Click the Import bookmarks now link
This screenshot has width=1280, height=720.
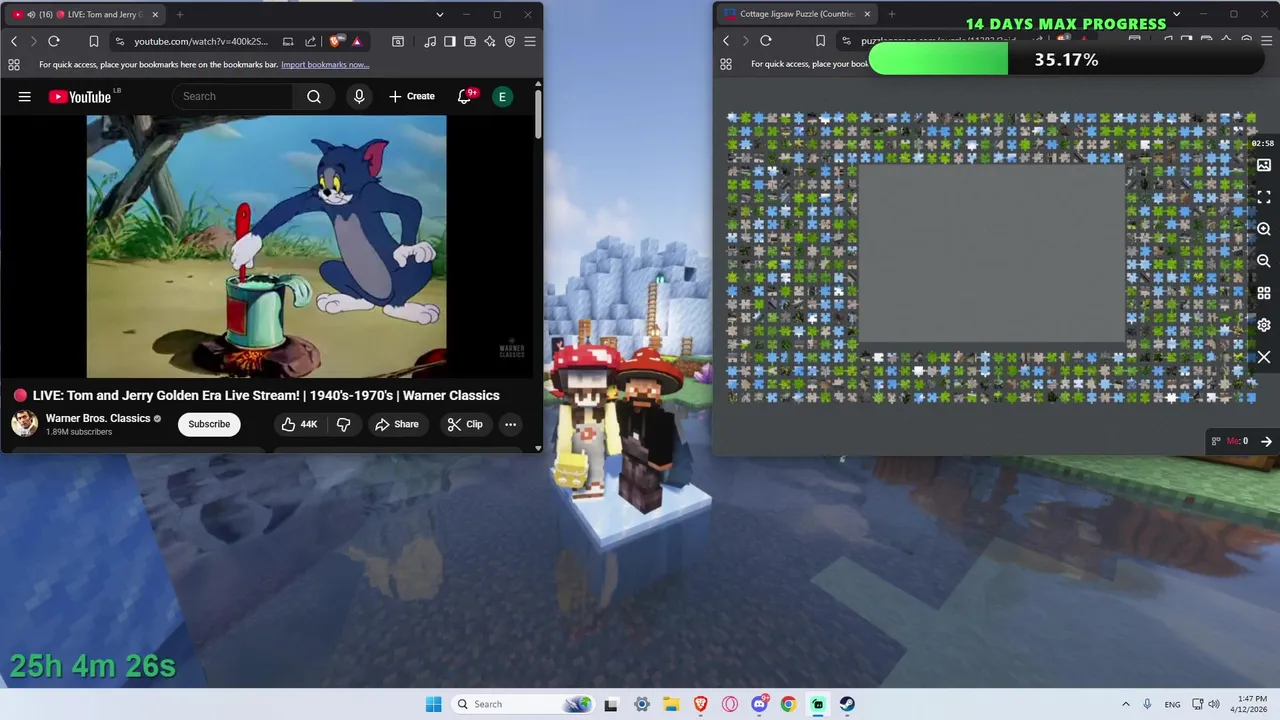point(325,65)
